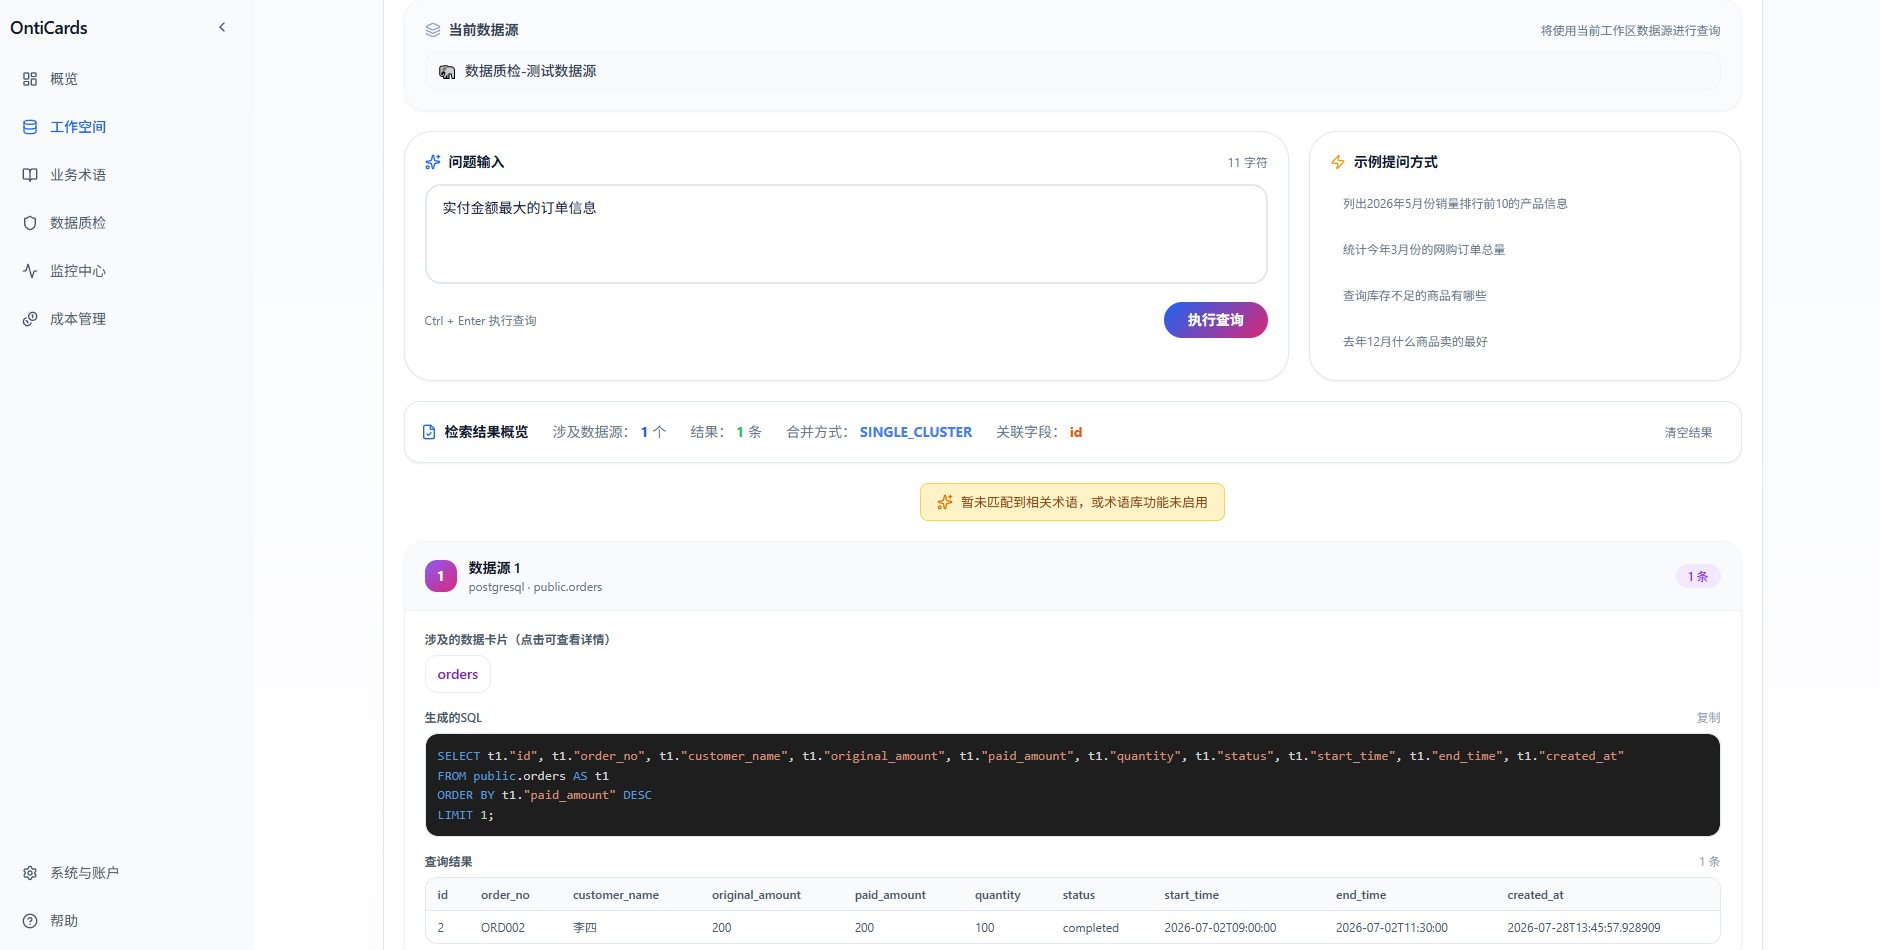Click the customer_name column header
This screenshot has height=950, width=1880.
point(616,895)
